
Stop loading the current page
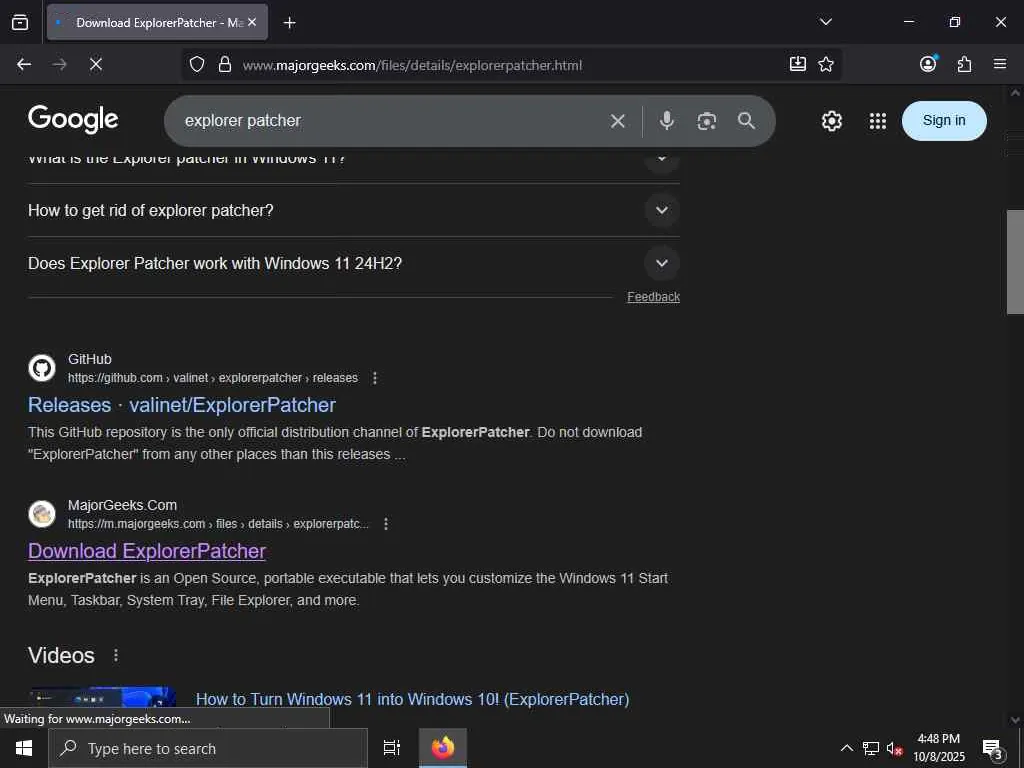96,64
